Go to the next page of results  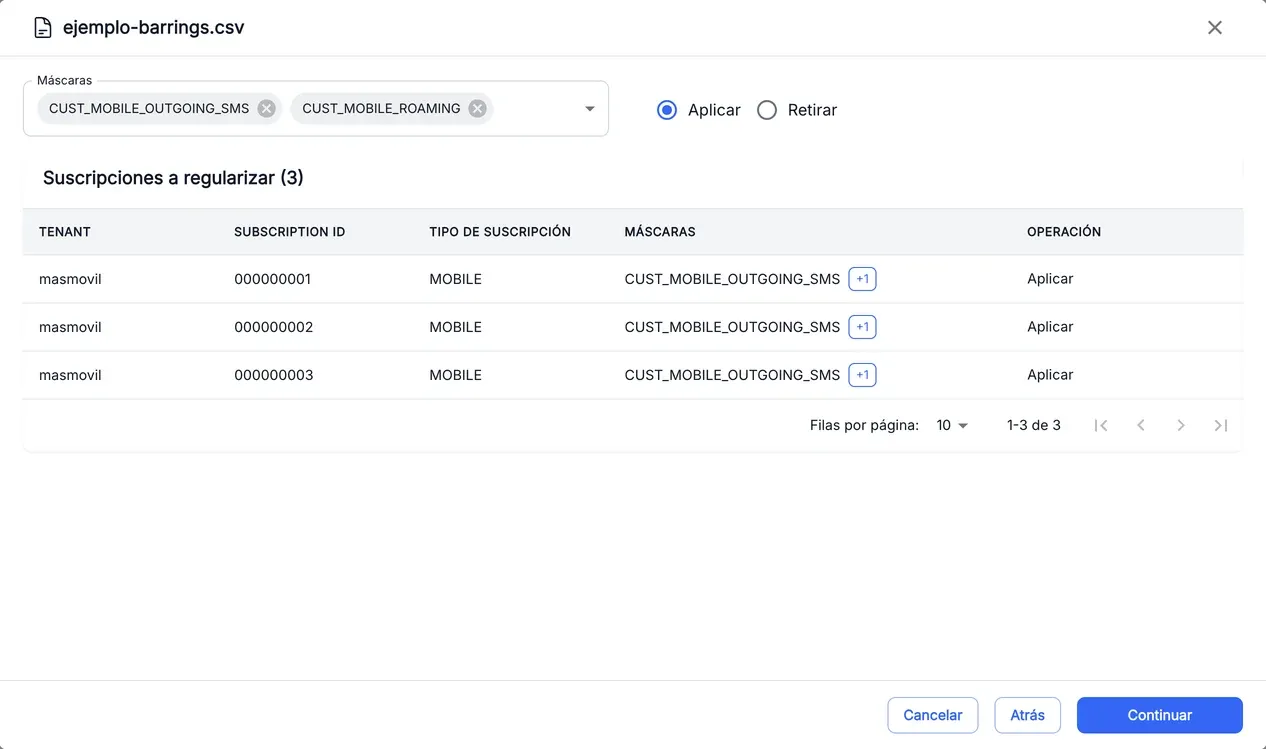(x=1181, y=426)
